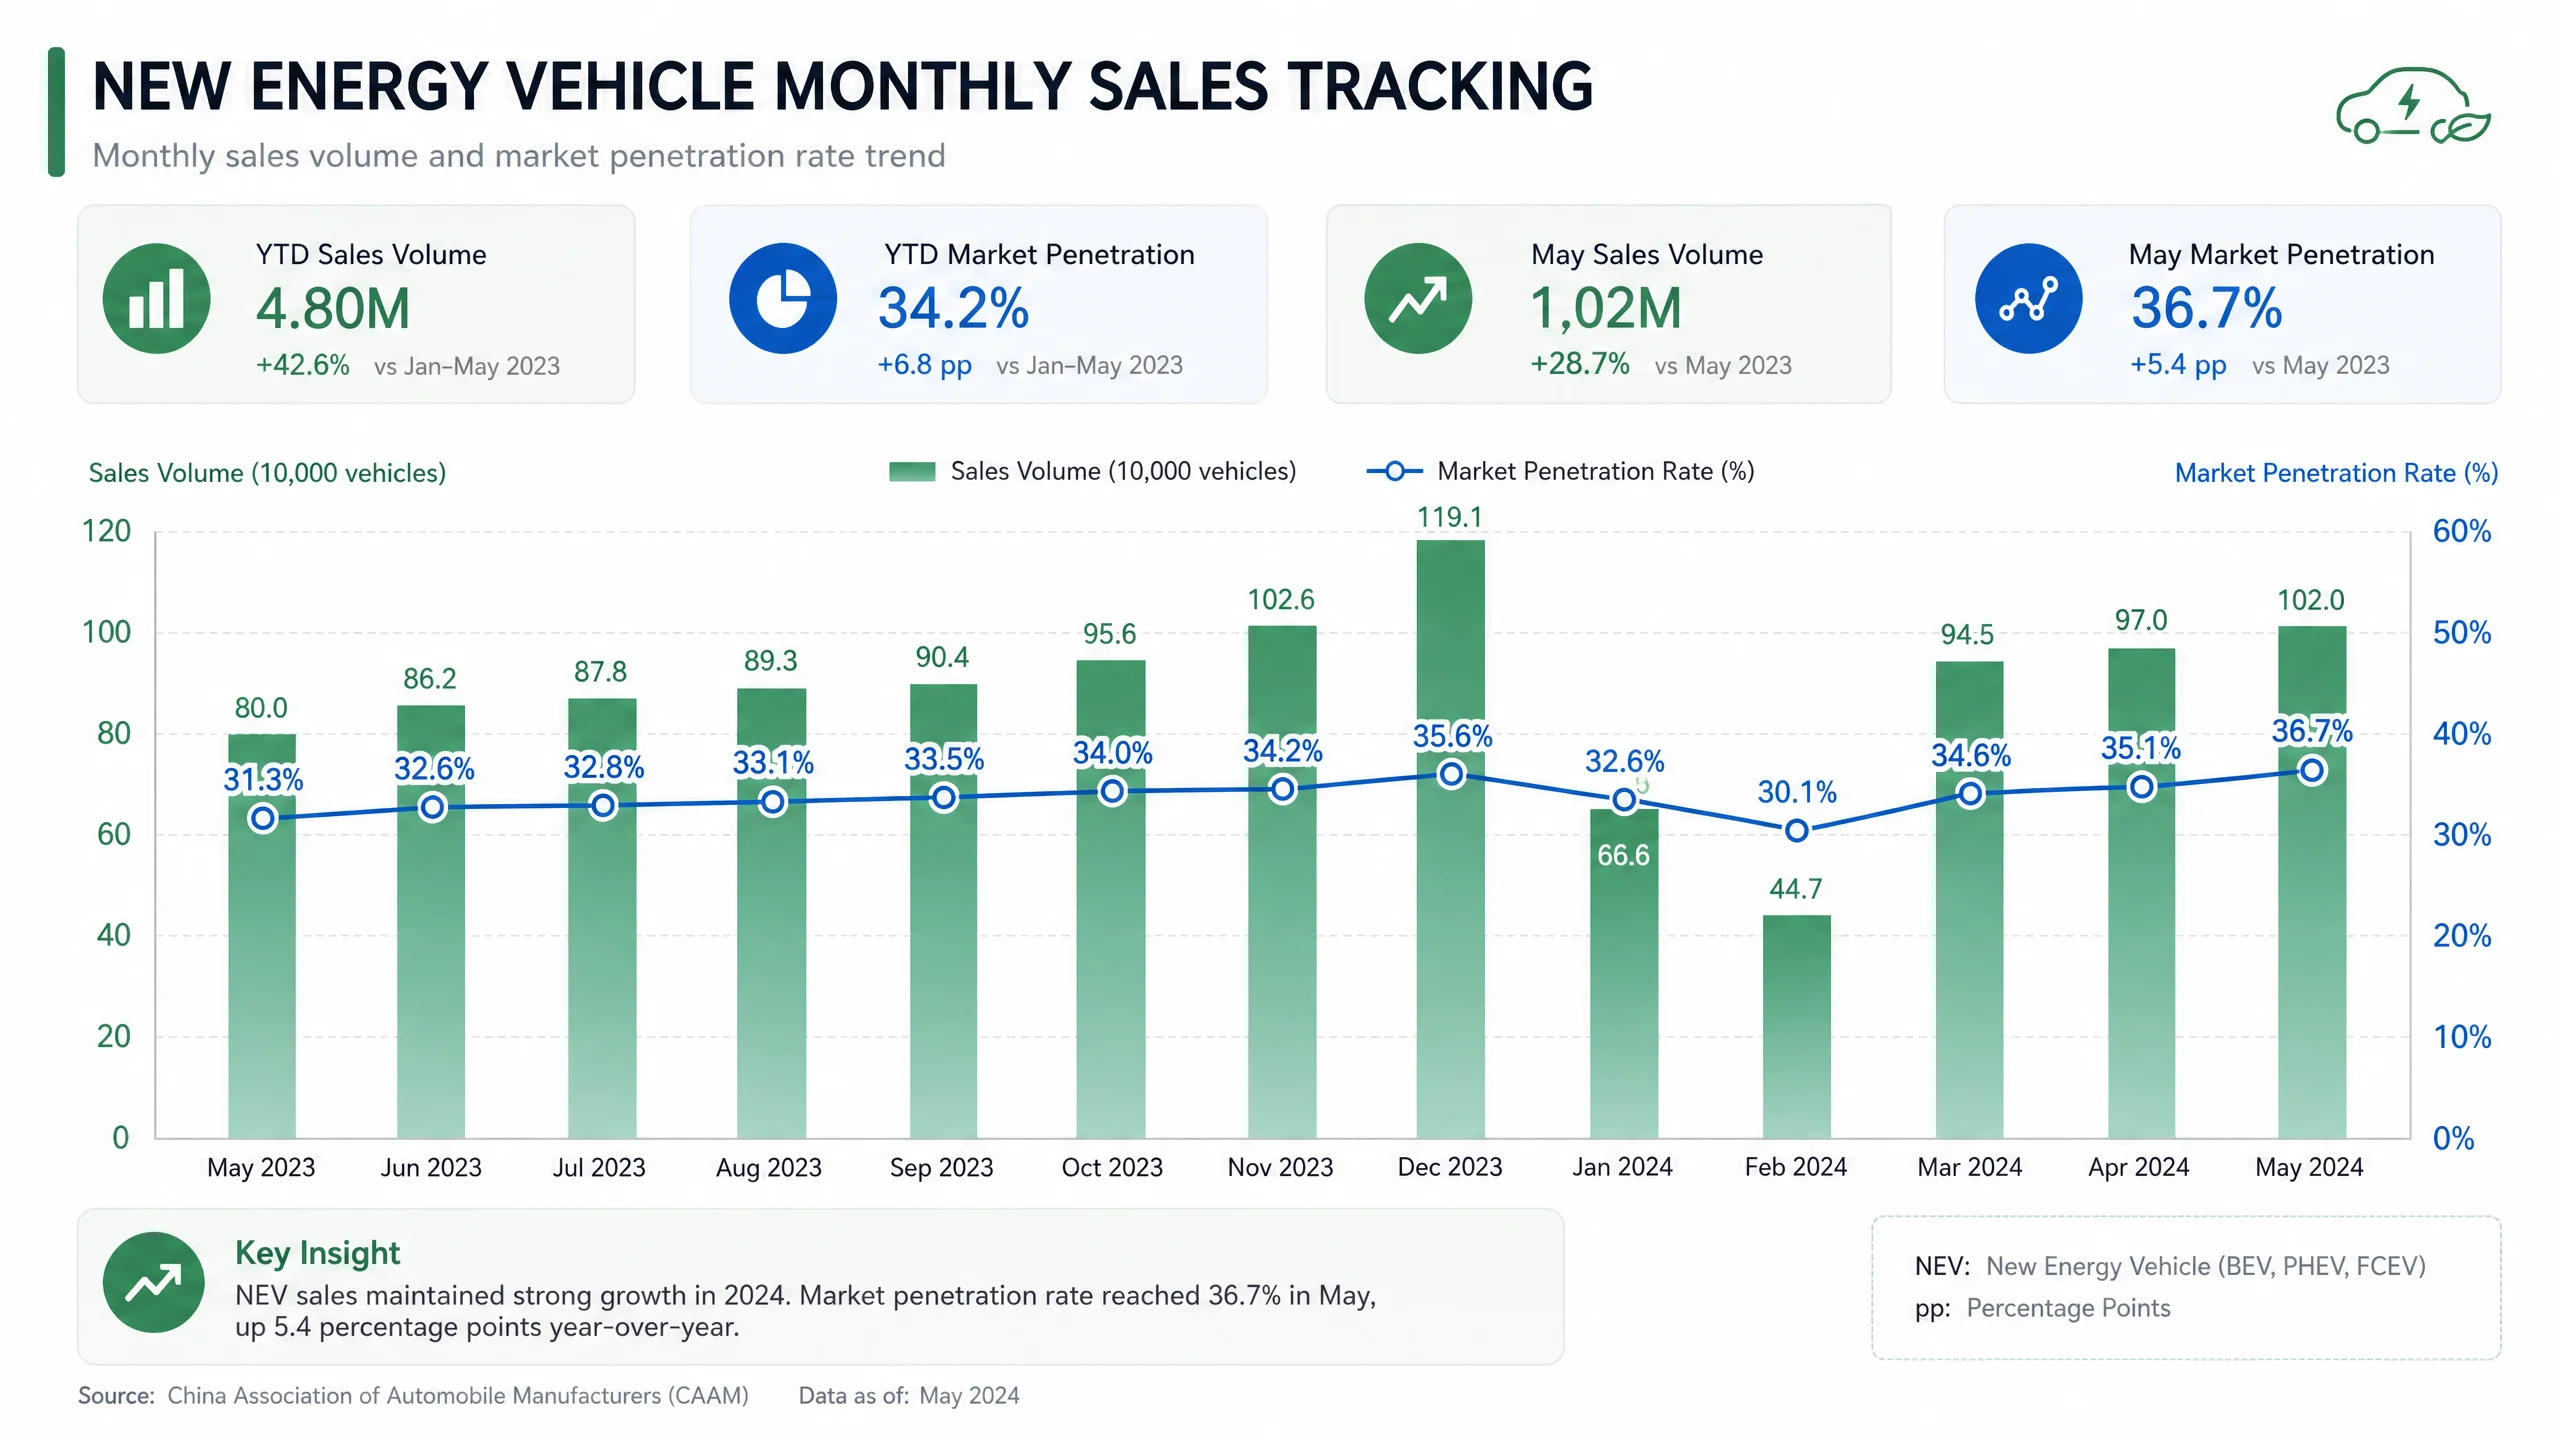Image resolution: width=2560 pixels, height=1440 pixels.
Task: Click the "44.7" bar value label
Action: coord(1796,889)
